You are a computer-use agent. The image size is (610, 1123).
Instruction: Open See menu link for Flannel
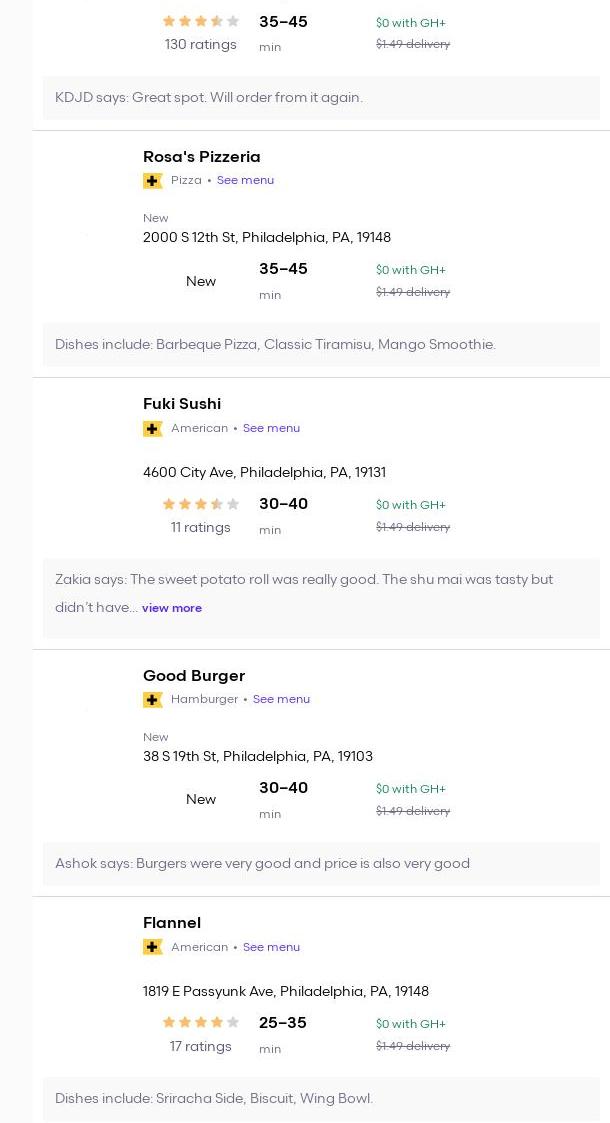point(271,947)
